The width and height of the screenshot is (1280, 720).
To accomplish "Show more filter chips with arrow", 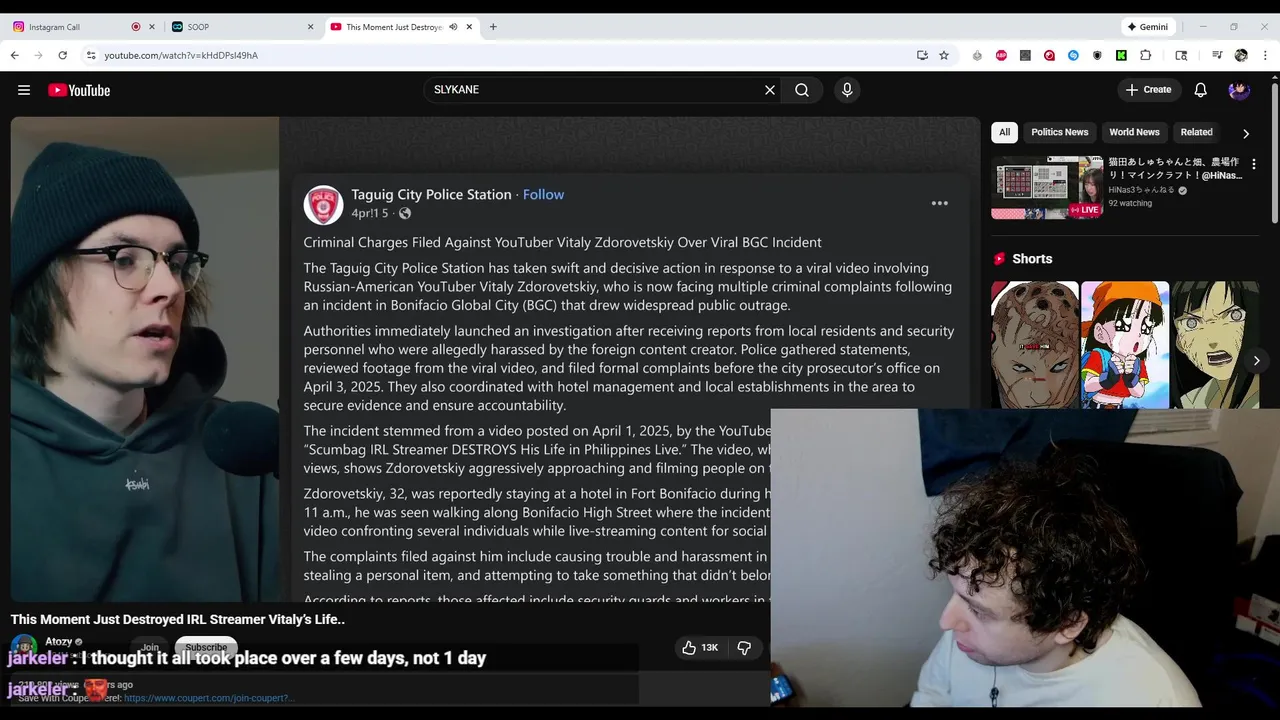I will pos(1246,133).
